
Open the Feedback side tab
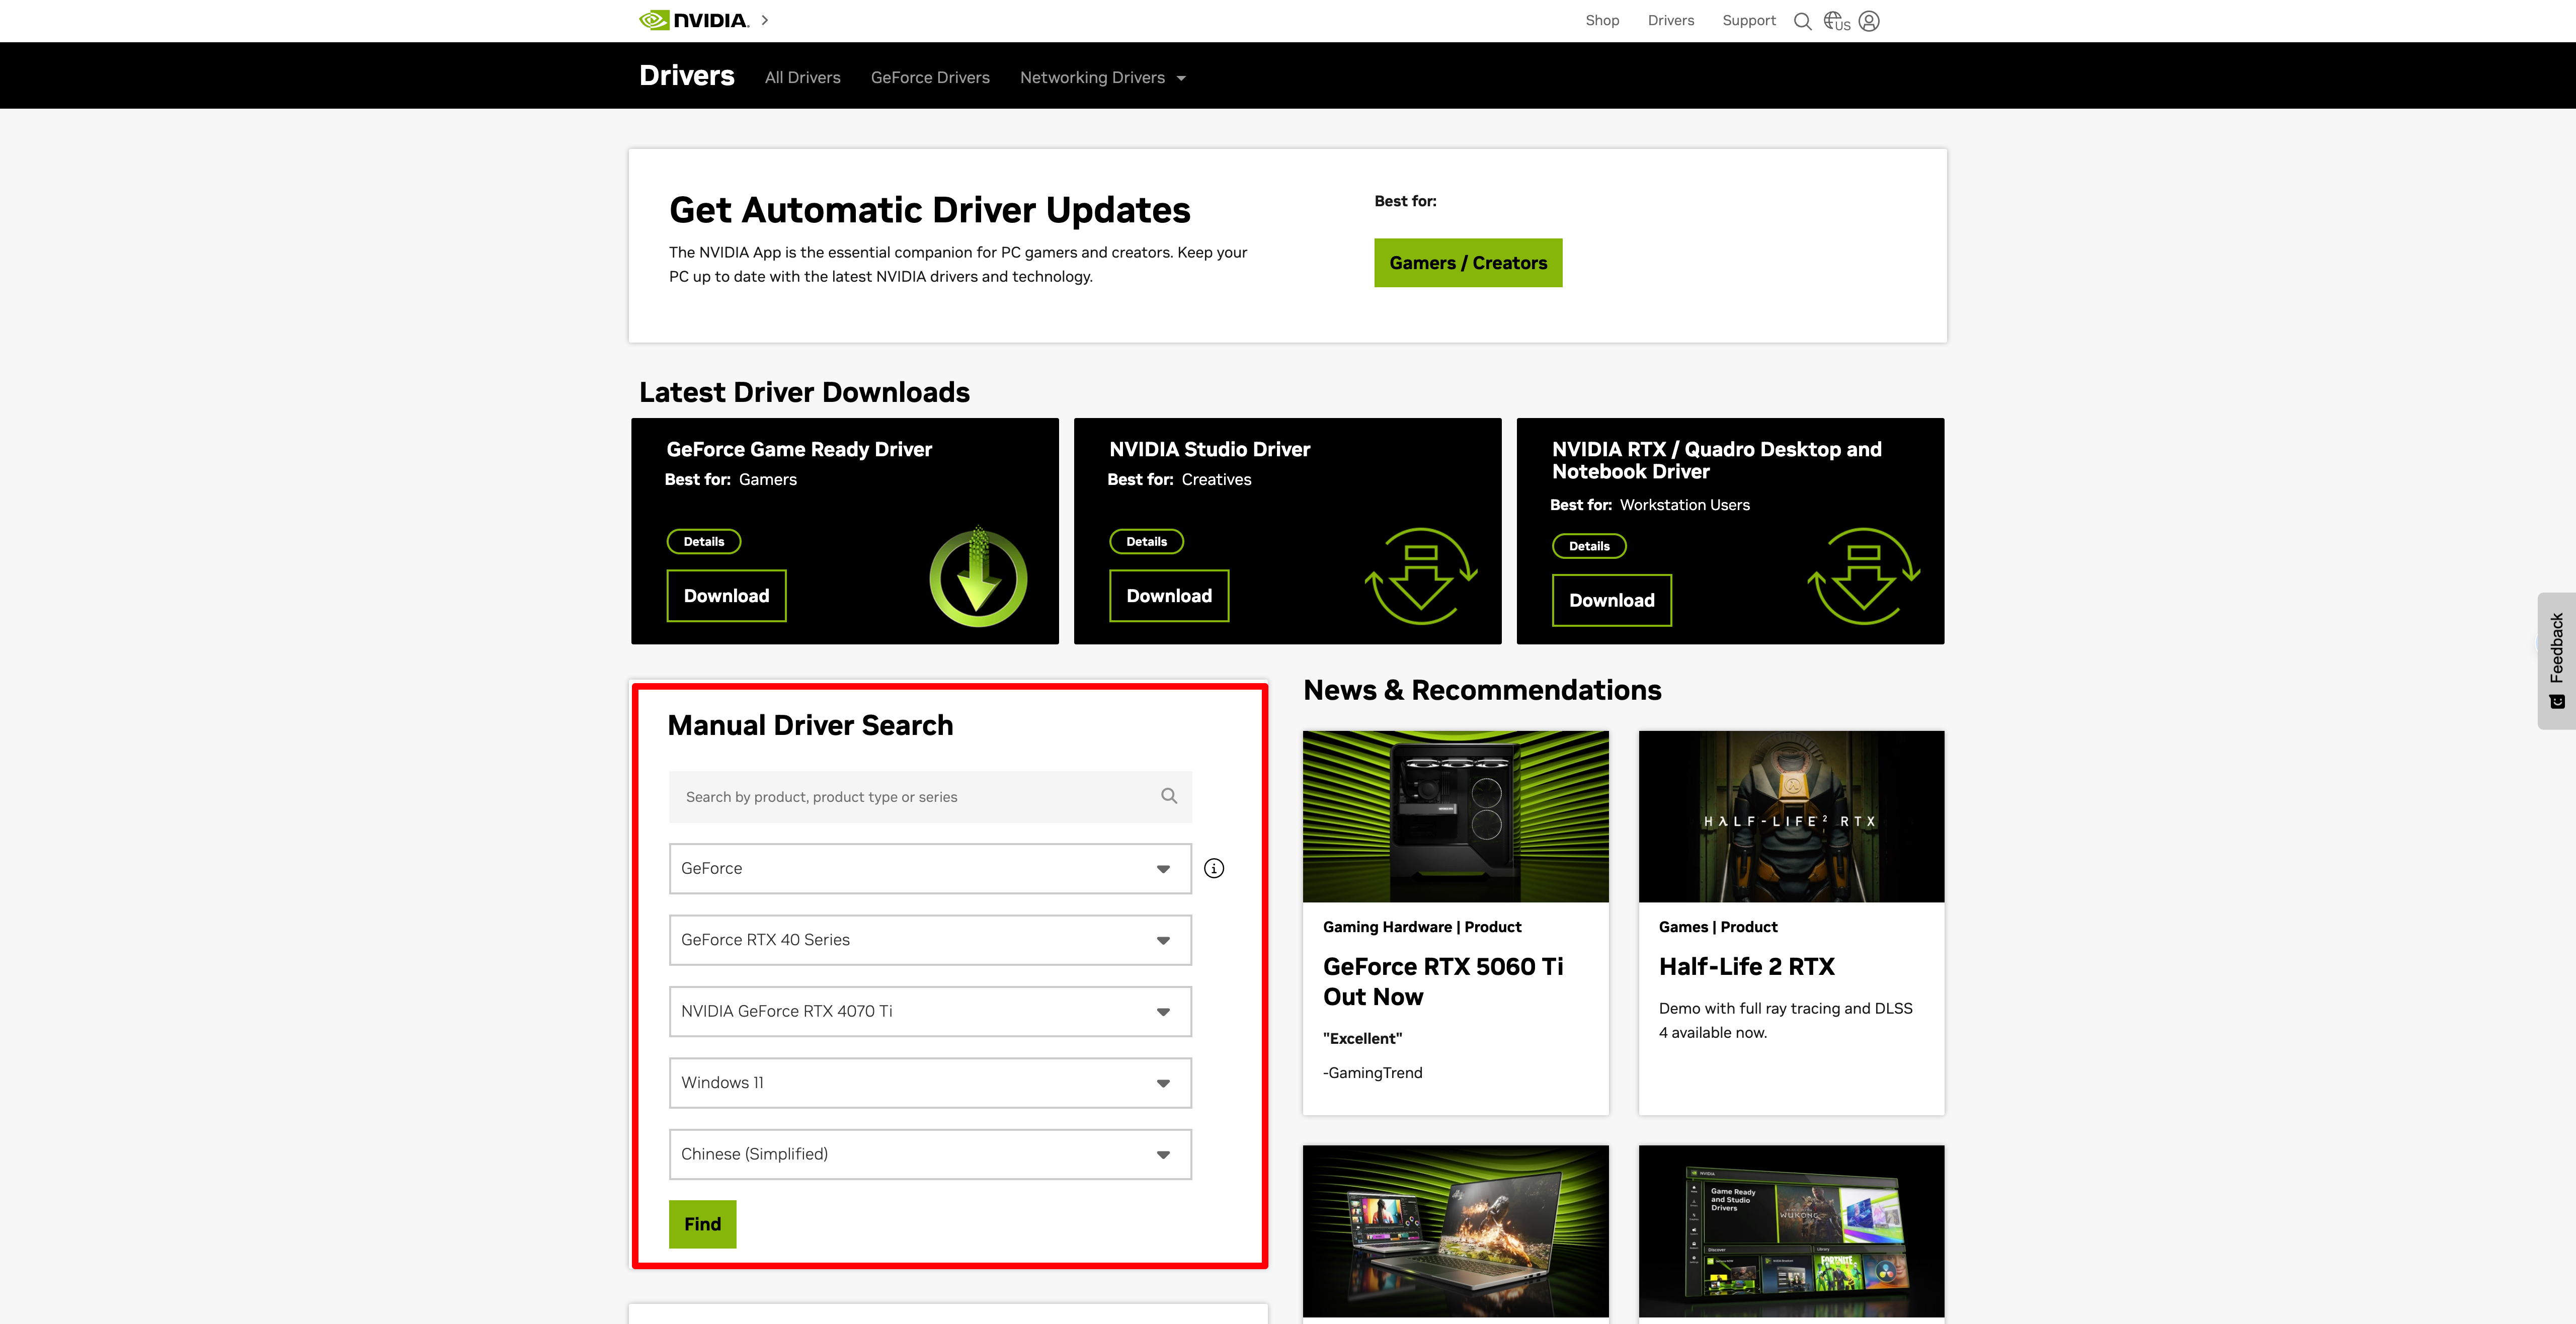point(2556,661)
